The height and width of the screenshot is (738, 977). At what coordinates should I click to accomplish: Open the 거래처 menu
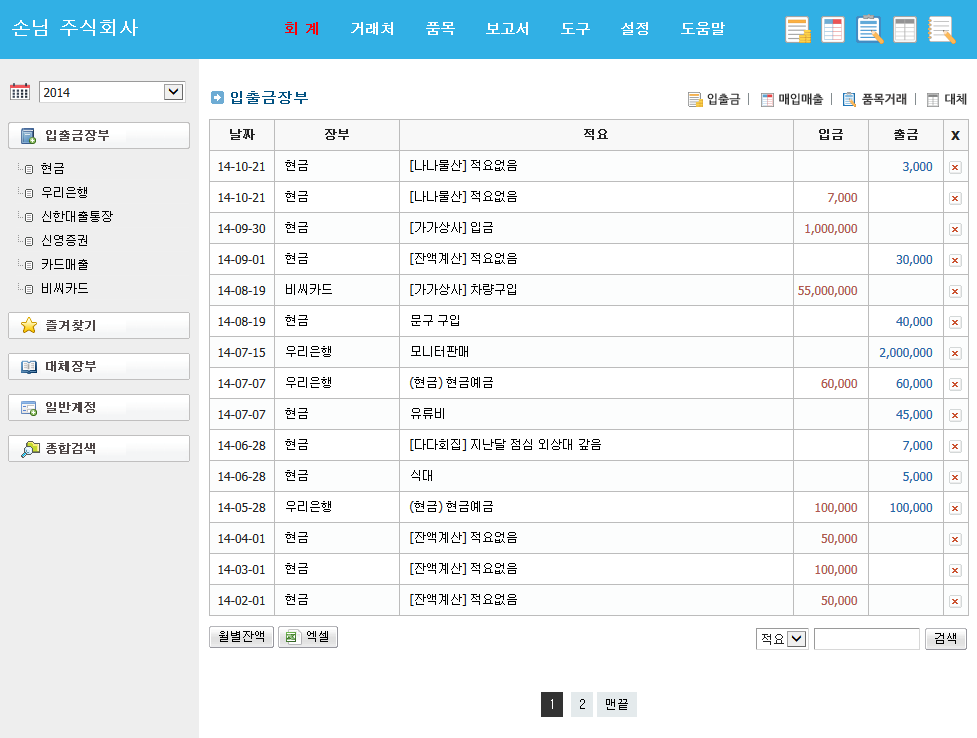pos(372,29)
